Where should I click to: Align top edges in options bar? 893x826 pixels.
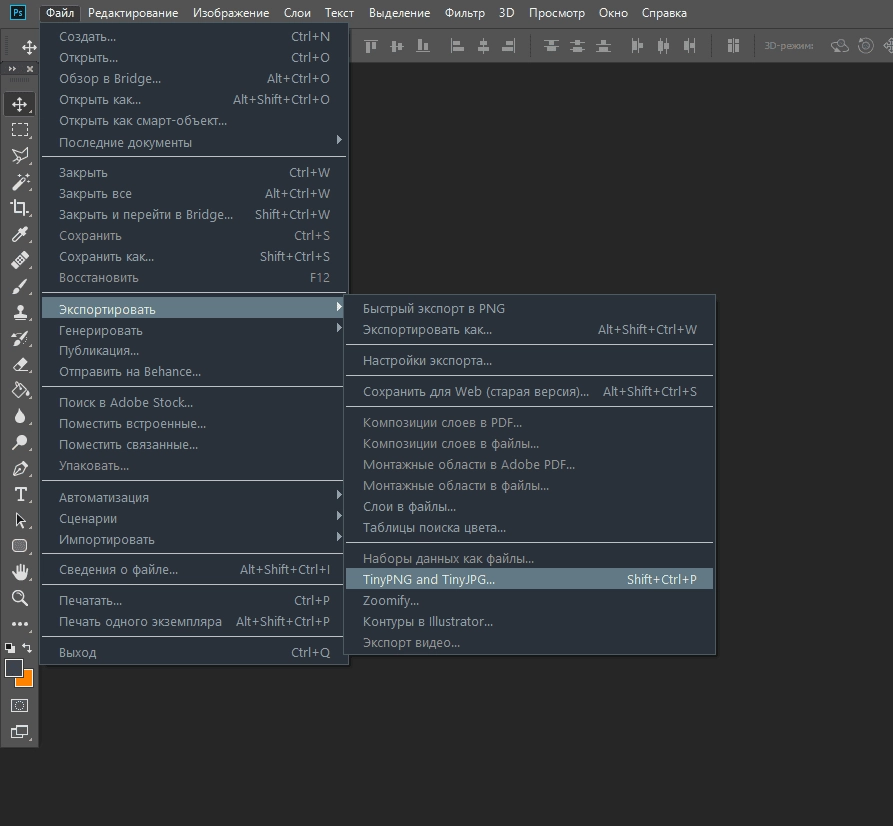click(371, 46)
